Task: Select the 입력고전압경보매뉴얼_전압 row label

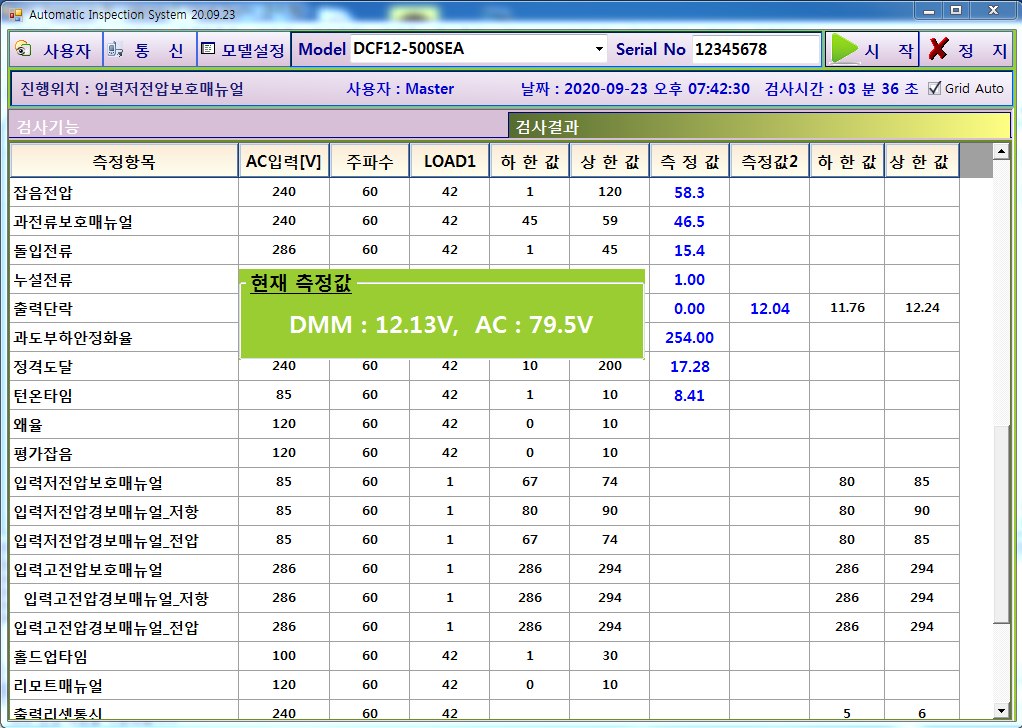Action: (x=106, y=628)
